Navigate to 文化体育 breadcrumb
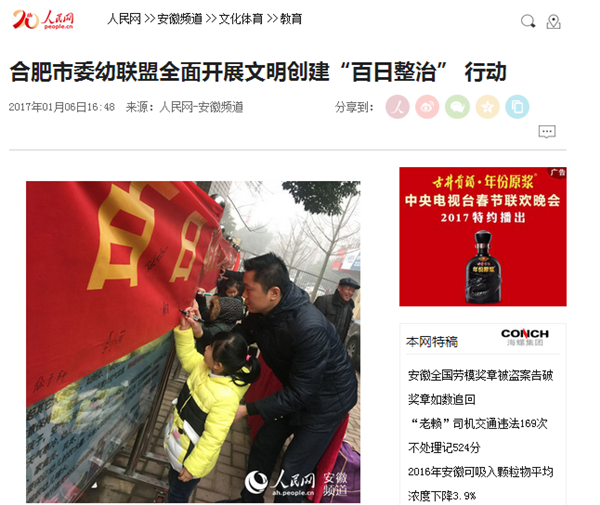 (x=241, y=19)
